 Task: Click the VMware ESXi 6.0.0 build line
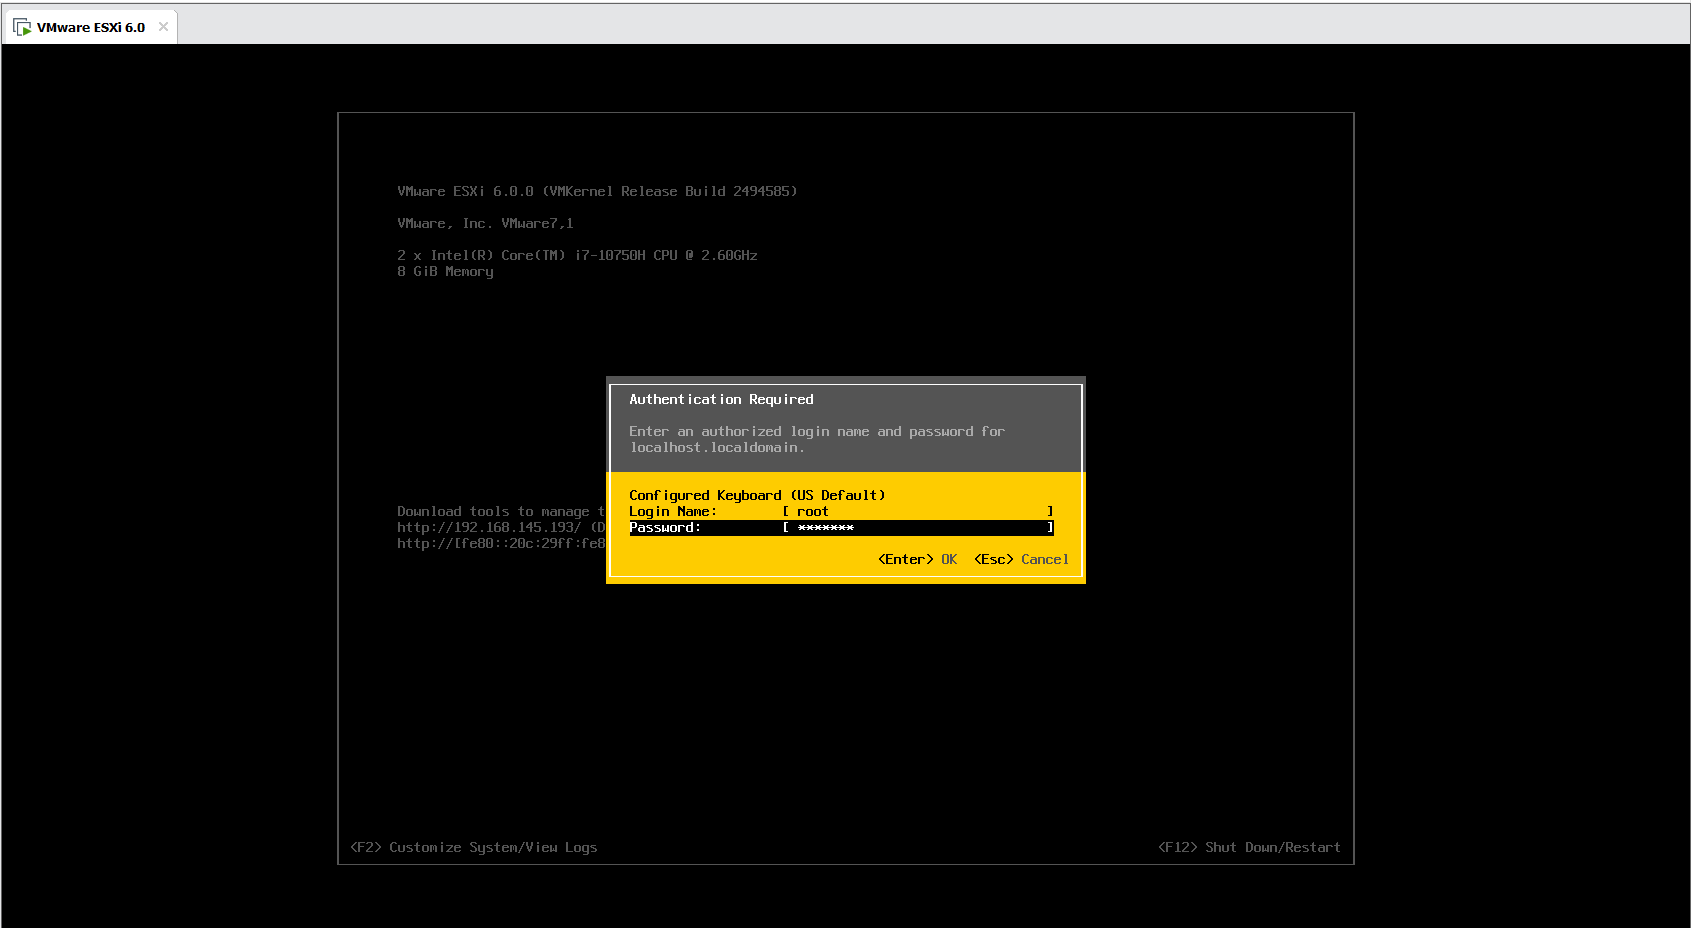point(597,191)
